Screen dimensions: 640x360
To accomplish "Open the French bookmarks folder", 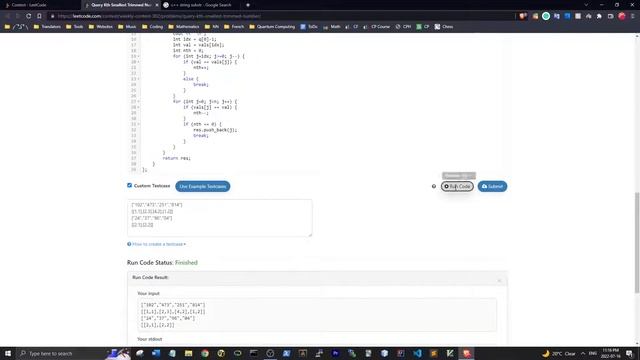I will coord(234,27).
